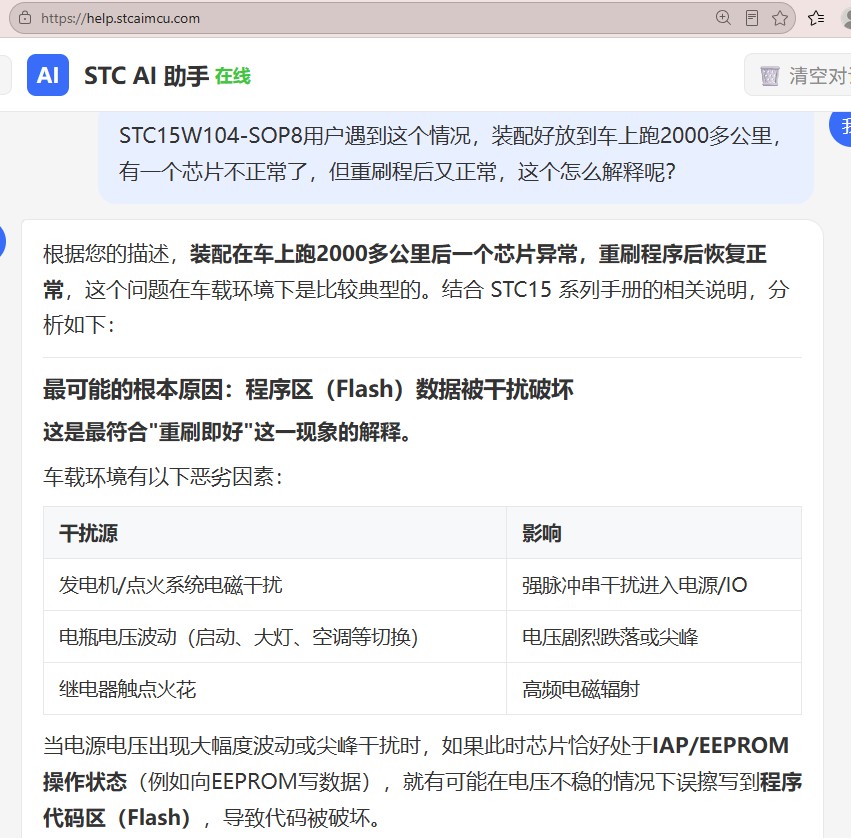
Task: Click the intro paragraph starting 根据您的描述
Action: 416,289
